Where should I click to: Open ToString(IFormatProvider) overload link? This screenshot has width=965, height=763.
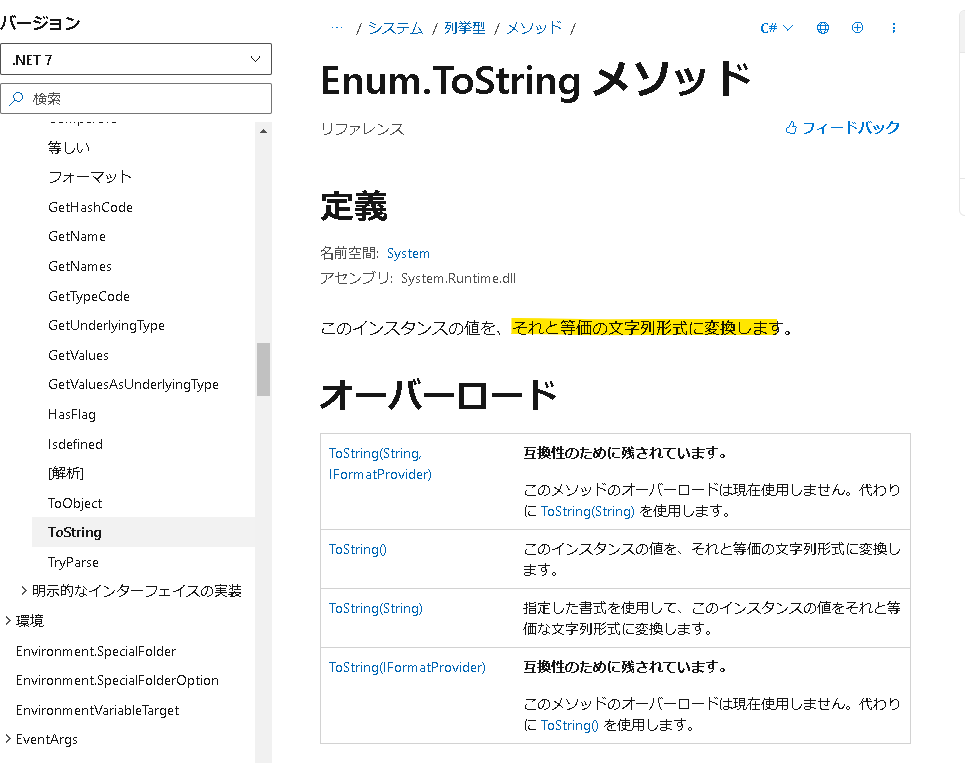click(x=407, y=667)
